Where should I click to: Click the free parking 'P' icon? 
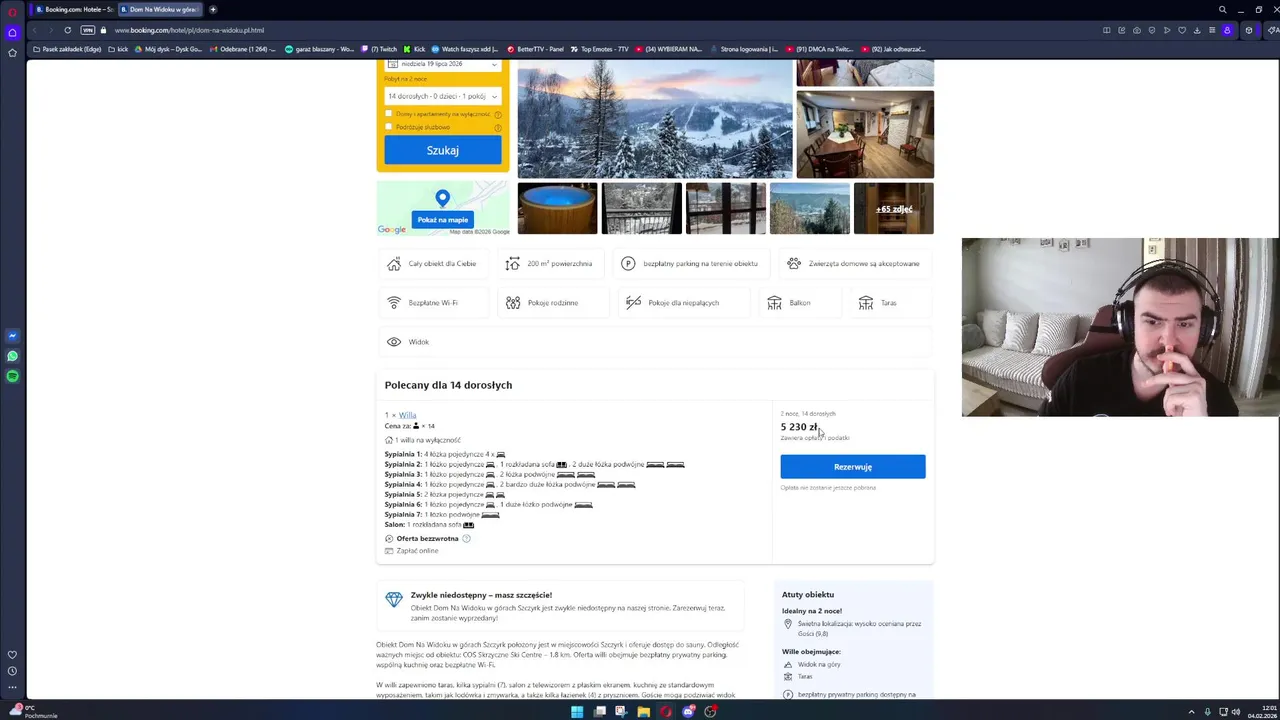click(x=628, y=264)
